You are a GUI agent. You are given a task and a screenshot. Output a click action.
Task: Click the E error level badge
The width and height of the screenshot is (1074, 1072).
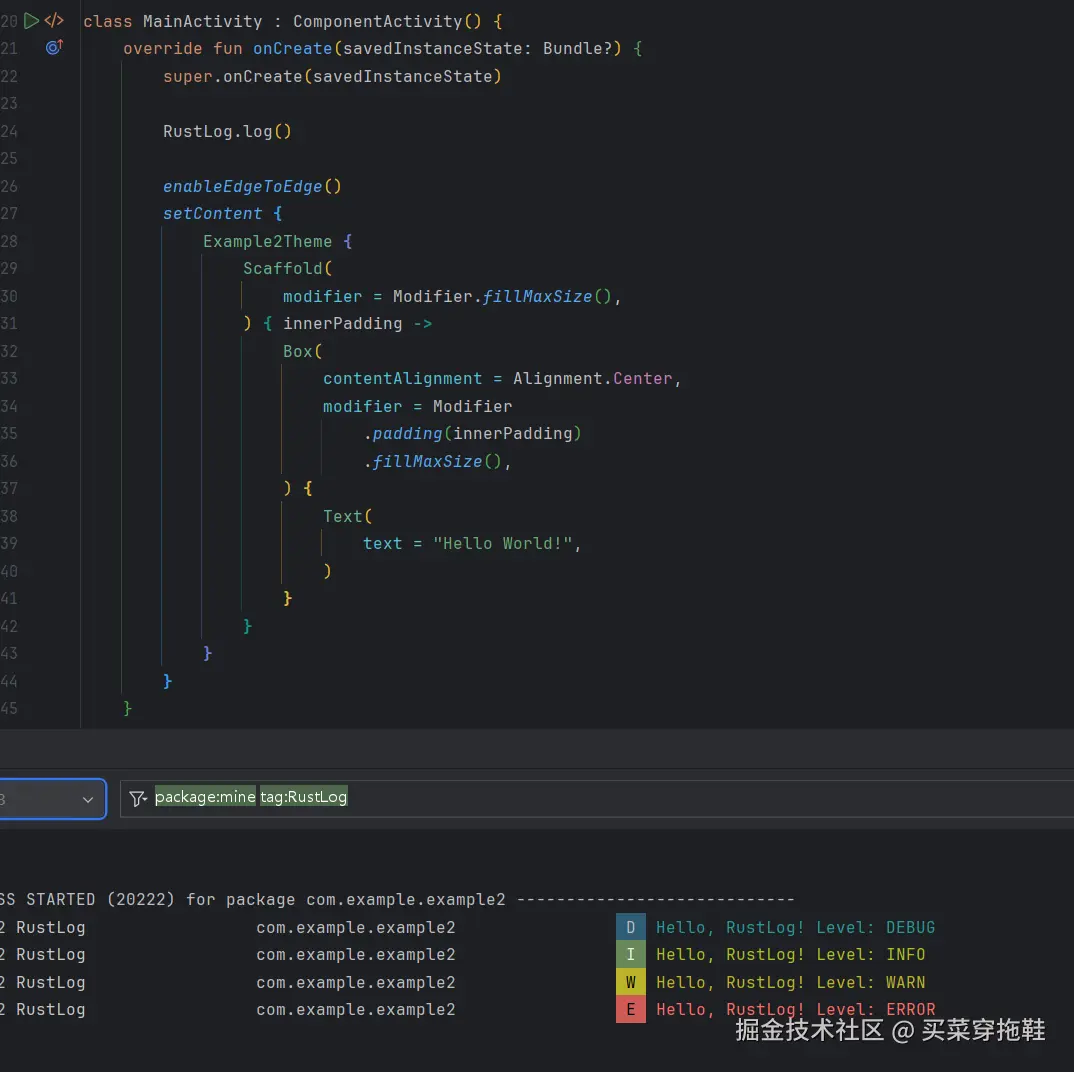click(630, 1009)
